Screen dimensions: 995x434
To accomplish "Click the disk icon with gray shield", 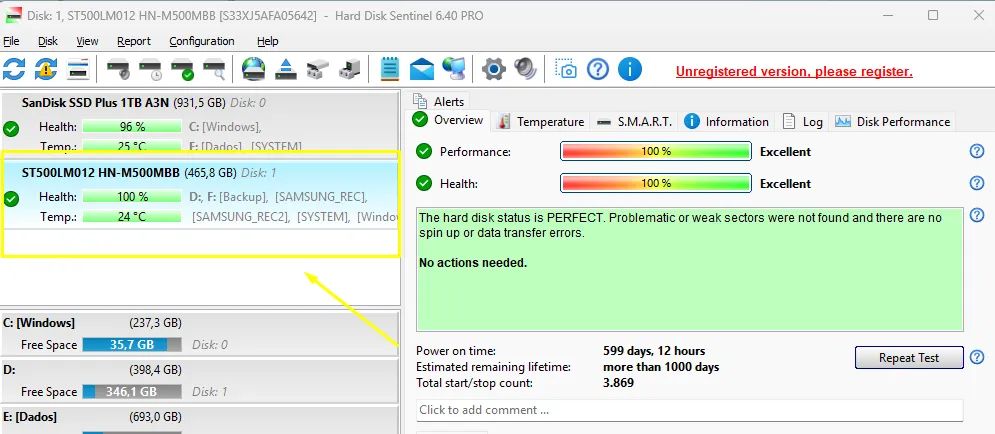I will coord(119,69).
